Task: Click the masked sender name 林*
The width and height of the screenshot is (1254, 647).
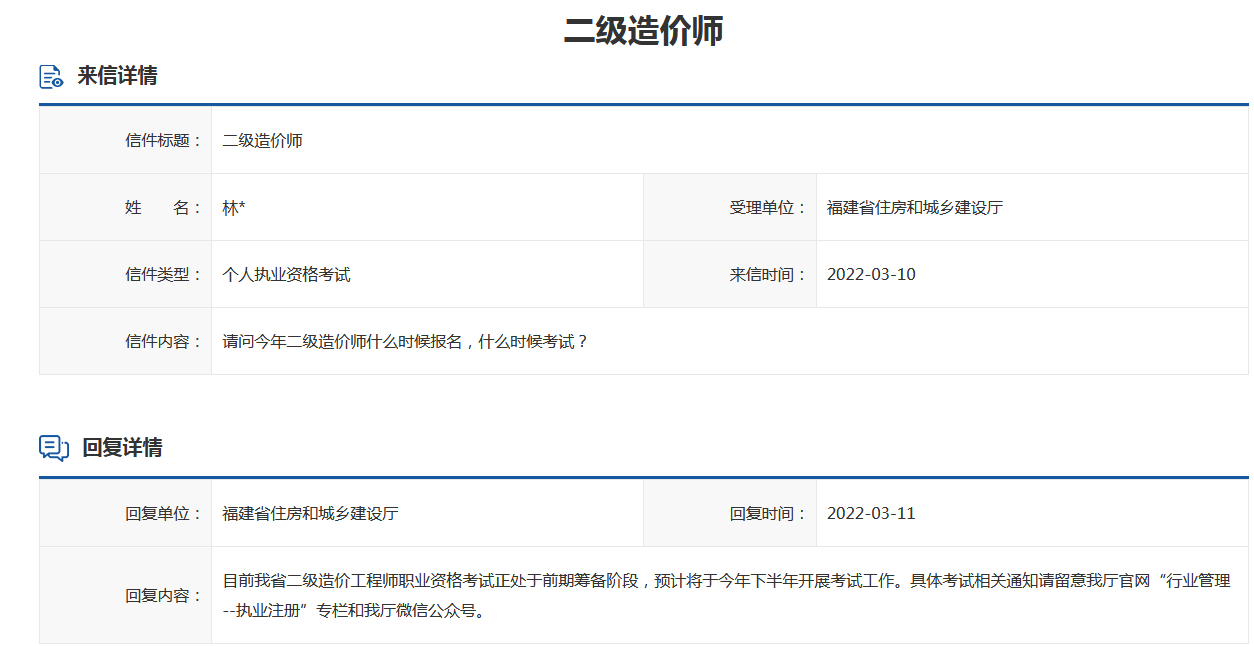Action: coord(231,206)
